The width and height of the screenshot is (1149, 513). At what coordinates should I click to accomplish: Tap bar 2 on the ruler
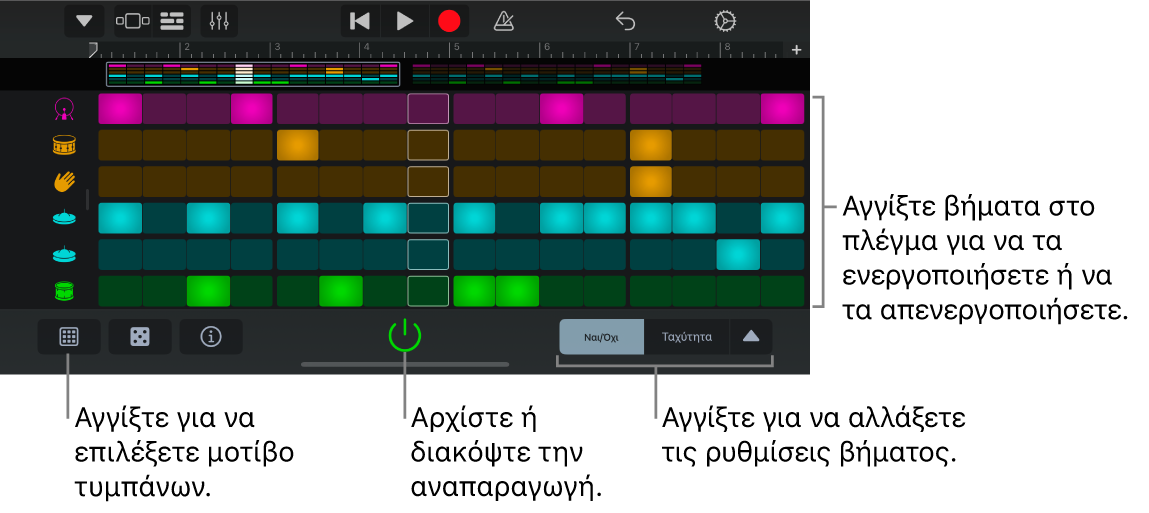tap(188, 48)
